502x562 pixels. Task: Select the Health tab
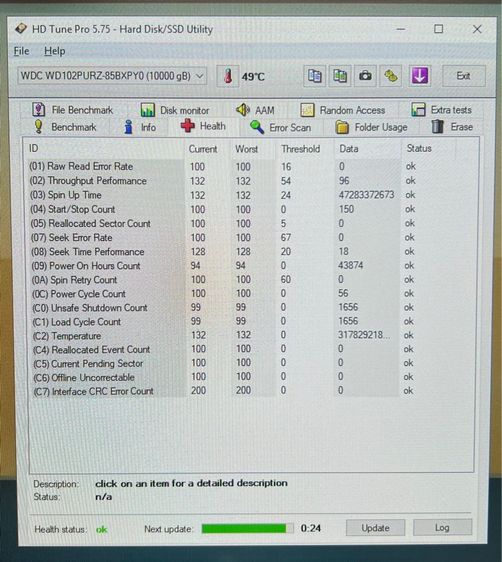coord(203,126)
